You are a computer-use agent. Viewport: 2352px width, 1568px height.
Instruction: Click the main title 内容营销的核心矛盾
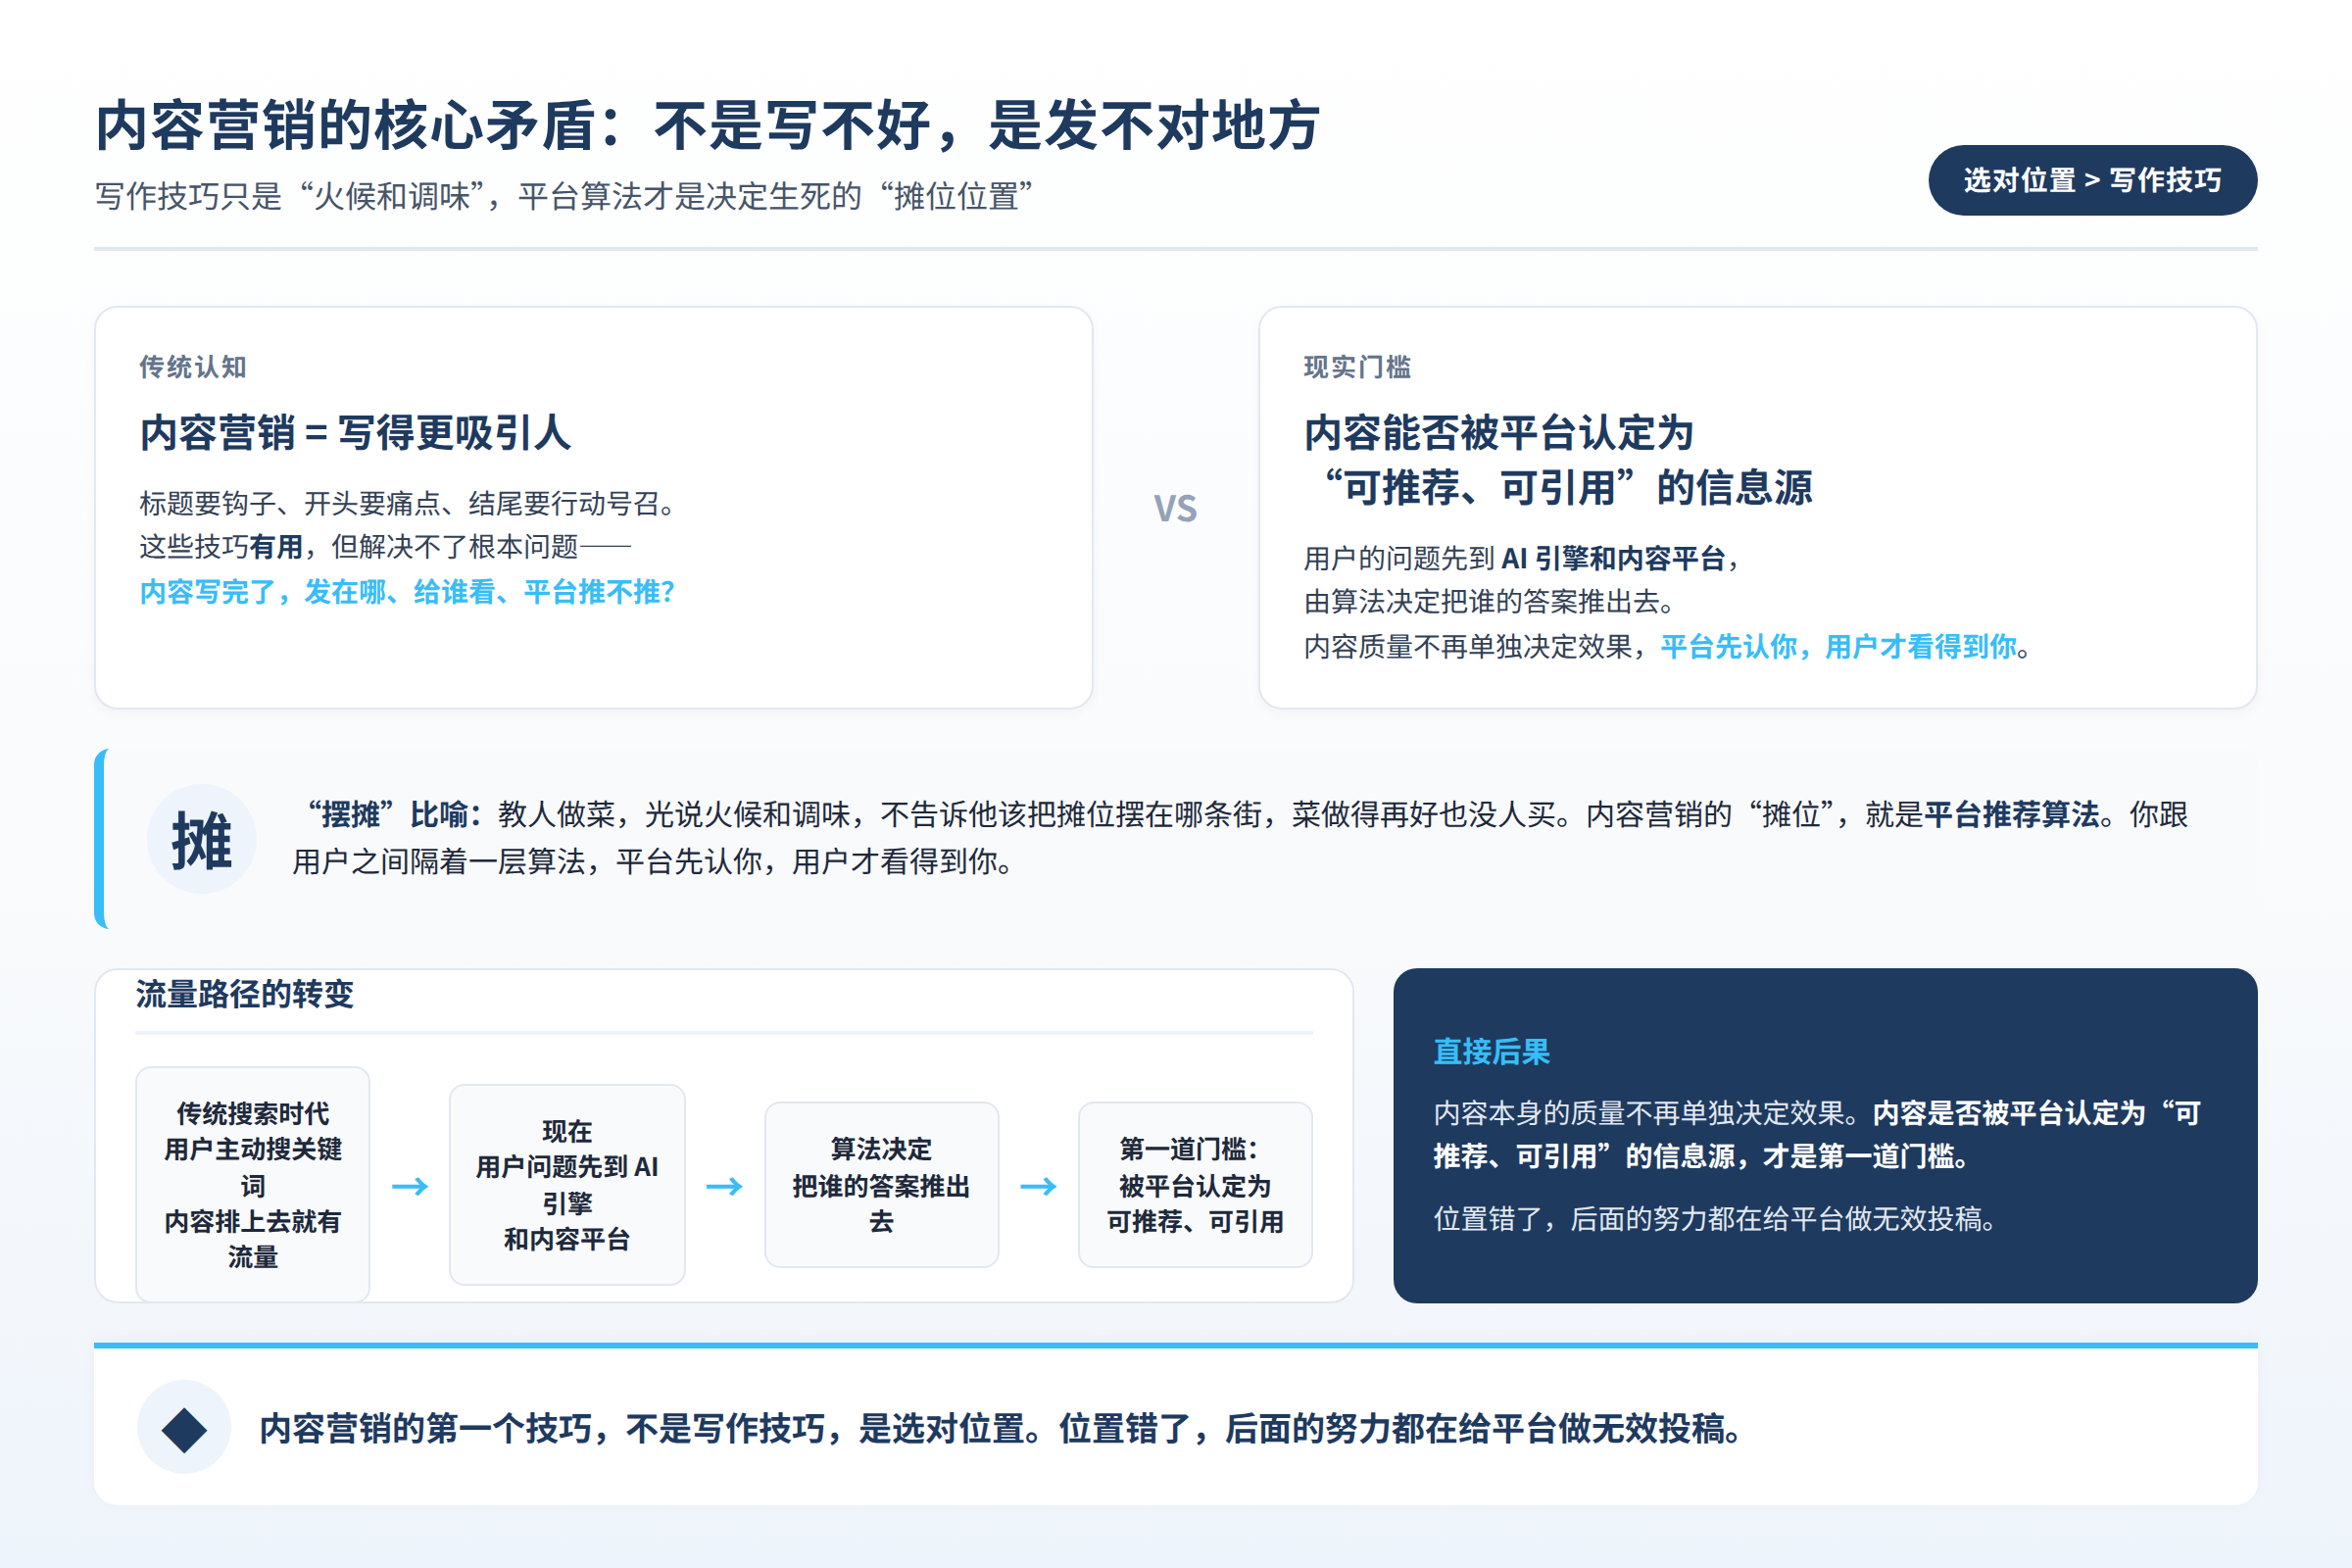[x=708, y=126]
